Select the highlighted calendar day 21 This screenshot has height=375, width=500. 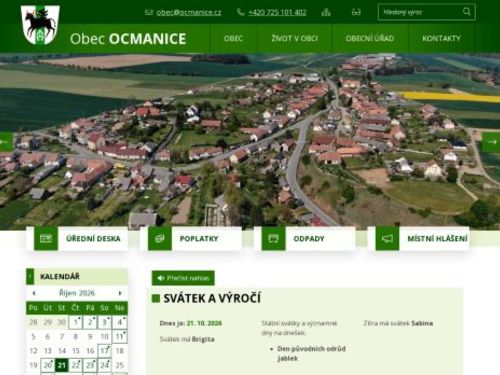[62, 365]
